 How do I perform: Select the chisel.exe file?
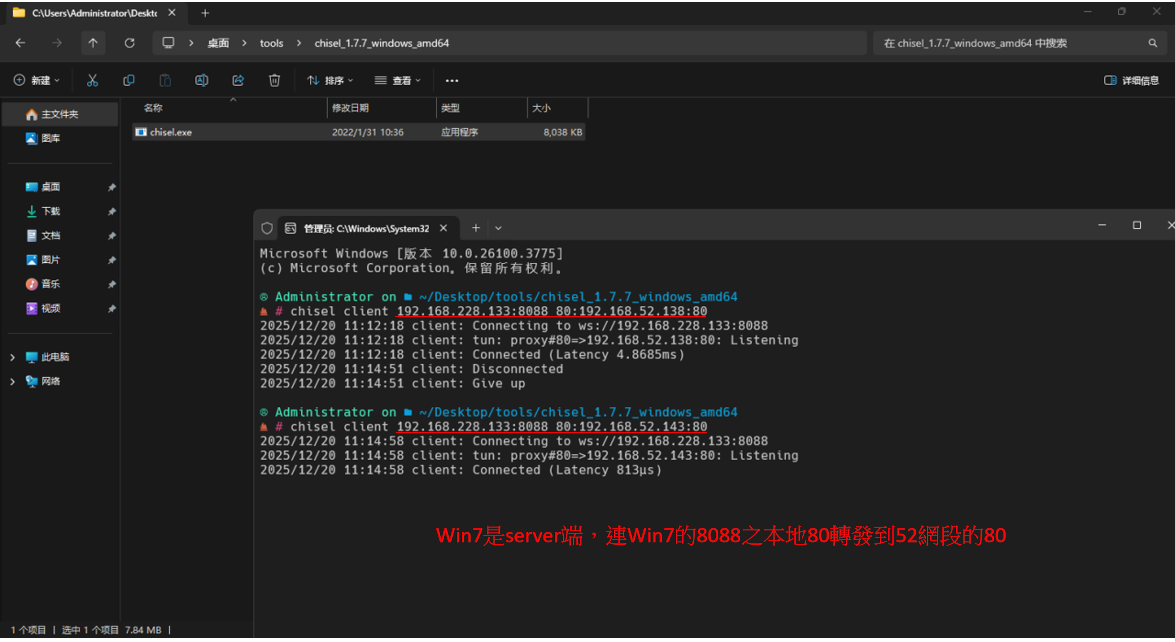359,132
